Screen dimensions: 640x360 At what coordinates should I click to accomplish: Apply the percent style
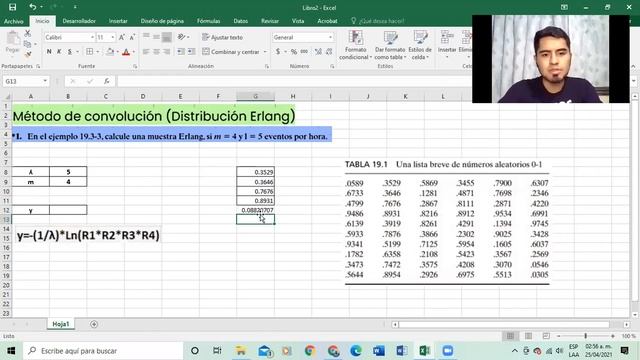point(294,52)
